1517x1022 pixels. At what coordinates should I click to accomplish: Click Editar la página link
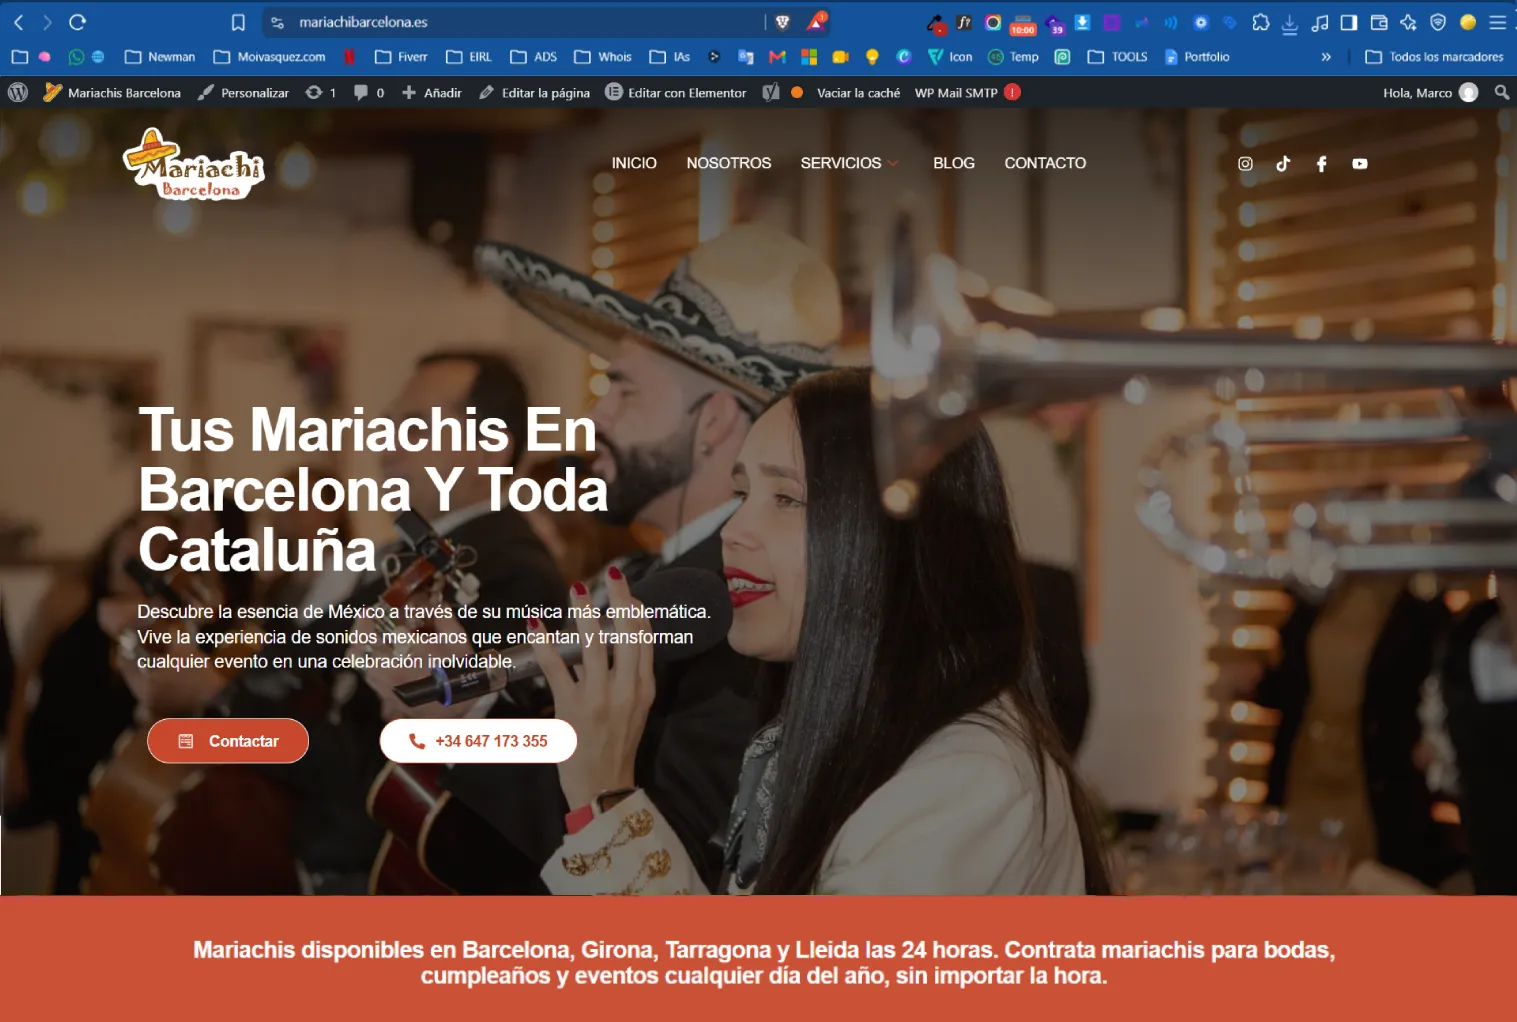click(534, 92)
